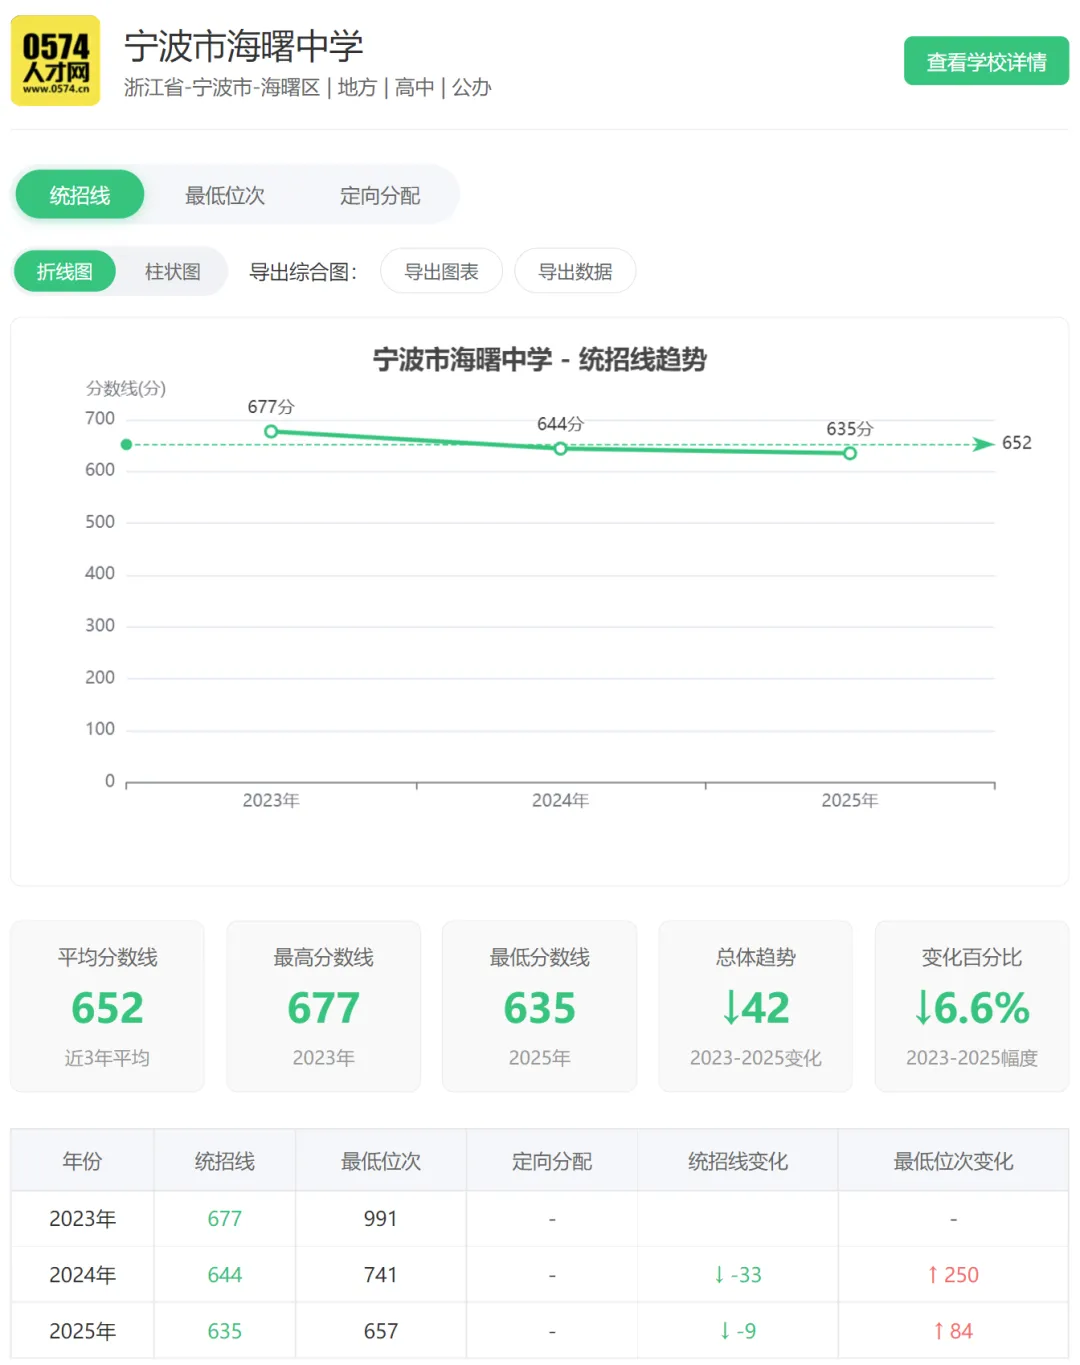This screenshot has height=1365, width=1080.
Task: Click the 最低位次 table column header
Action: tap(381, 1161)
